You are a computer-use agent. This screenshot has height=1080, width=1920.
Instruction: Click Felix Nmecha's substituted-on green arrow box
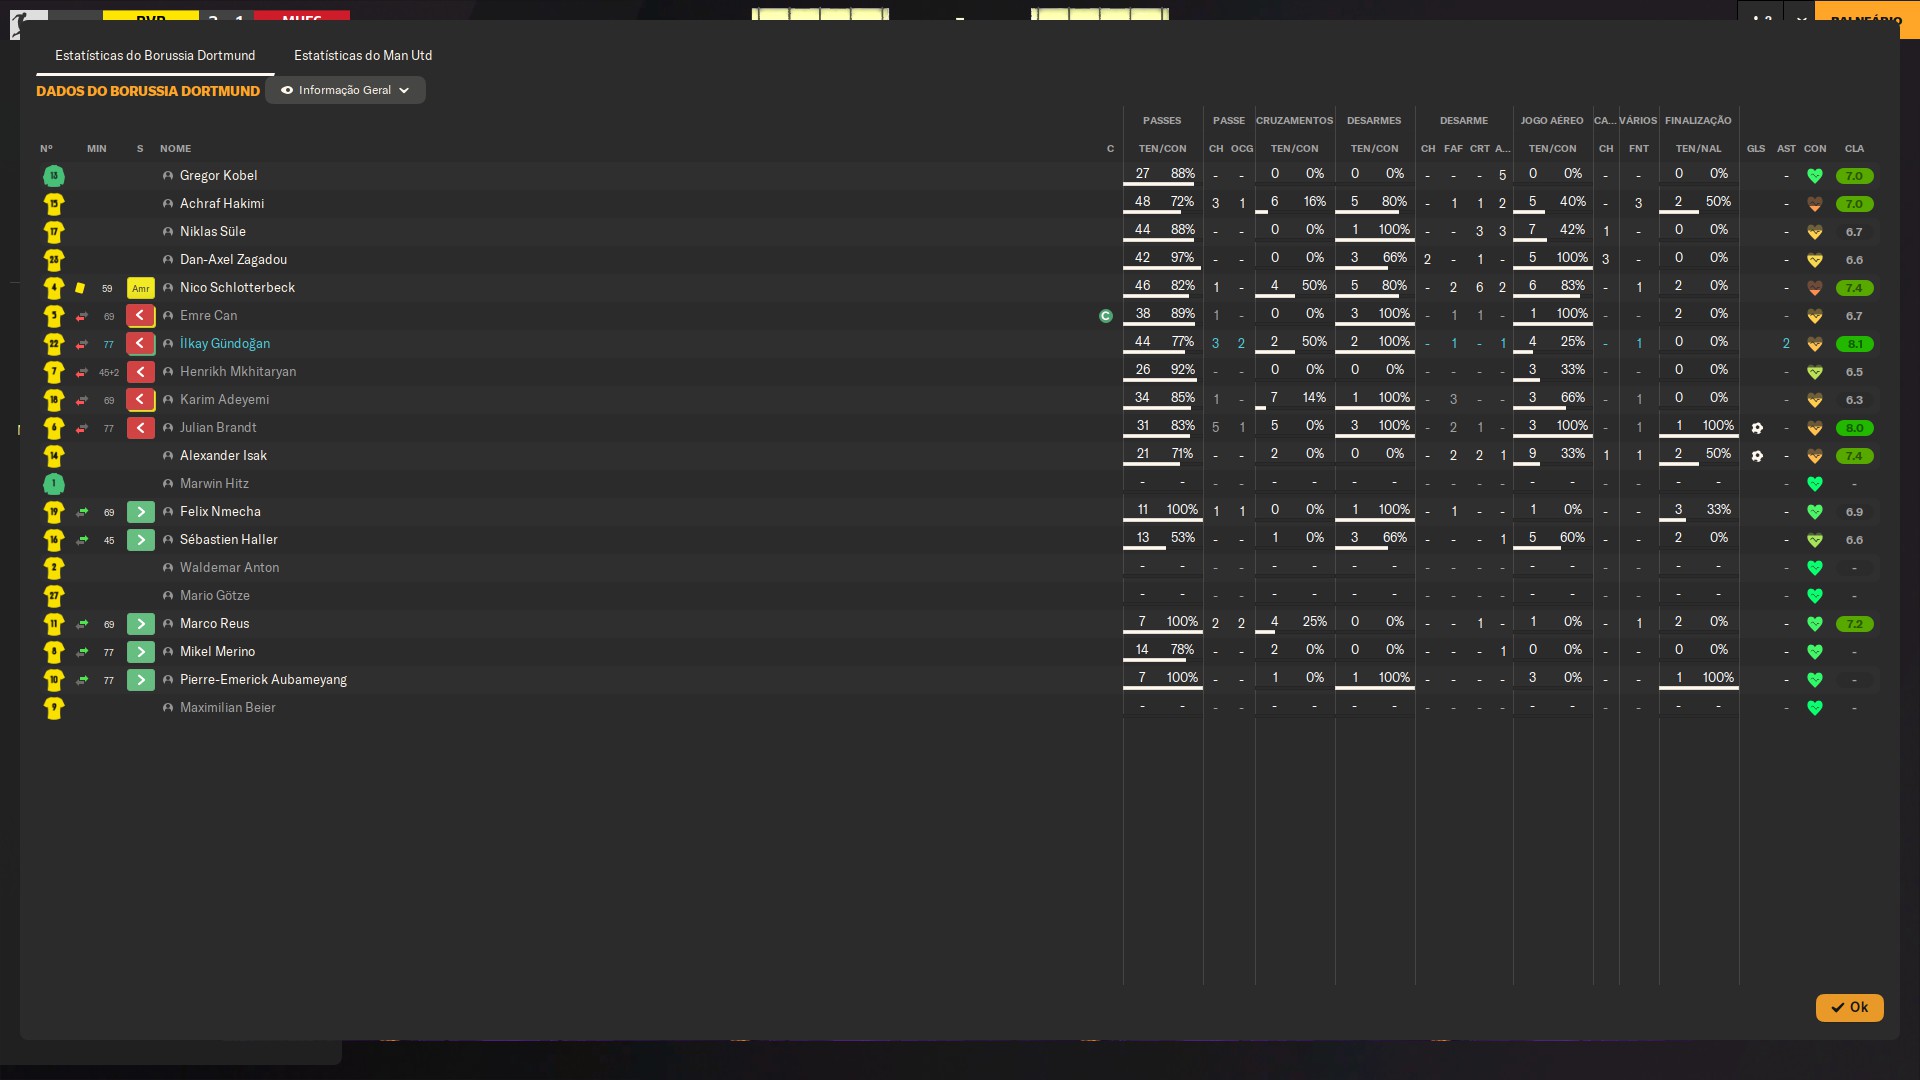click(x=141, y=512)
